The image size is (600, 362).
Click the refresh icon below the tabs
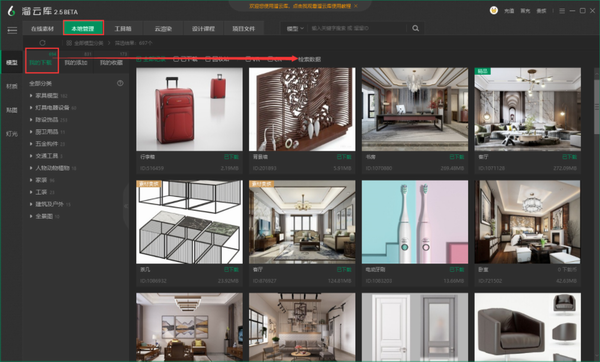(x=42, y=43)
